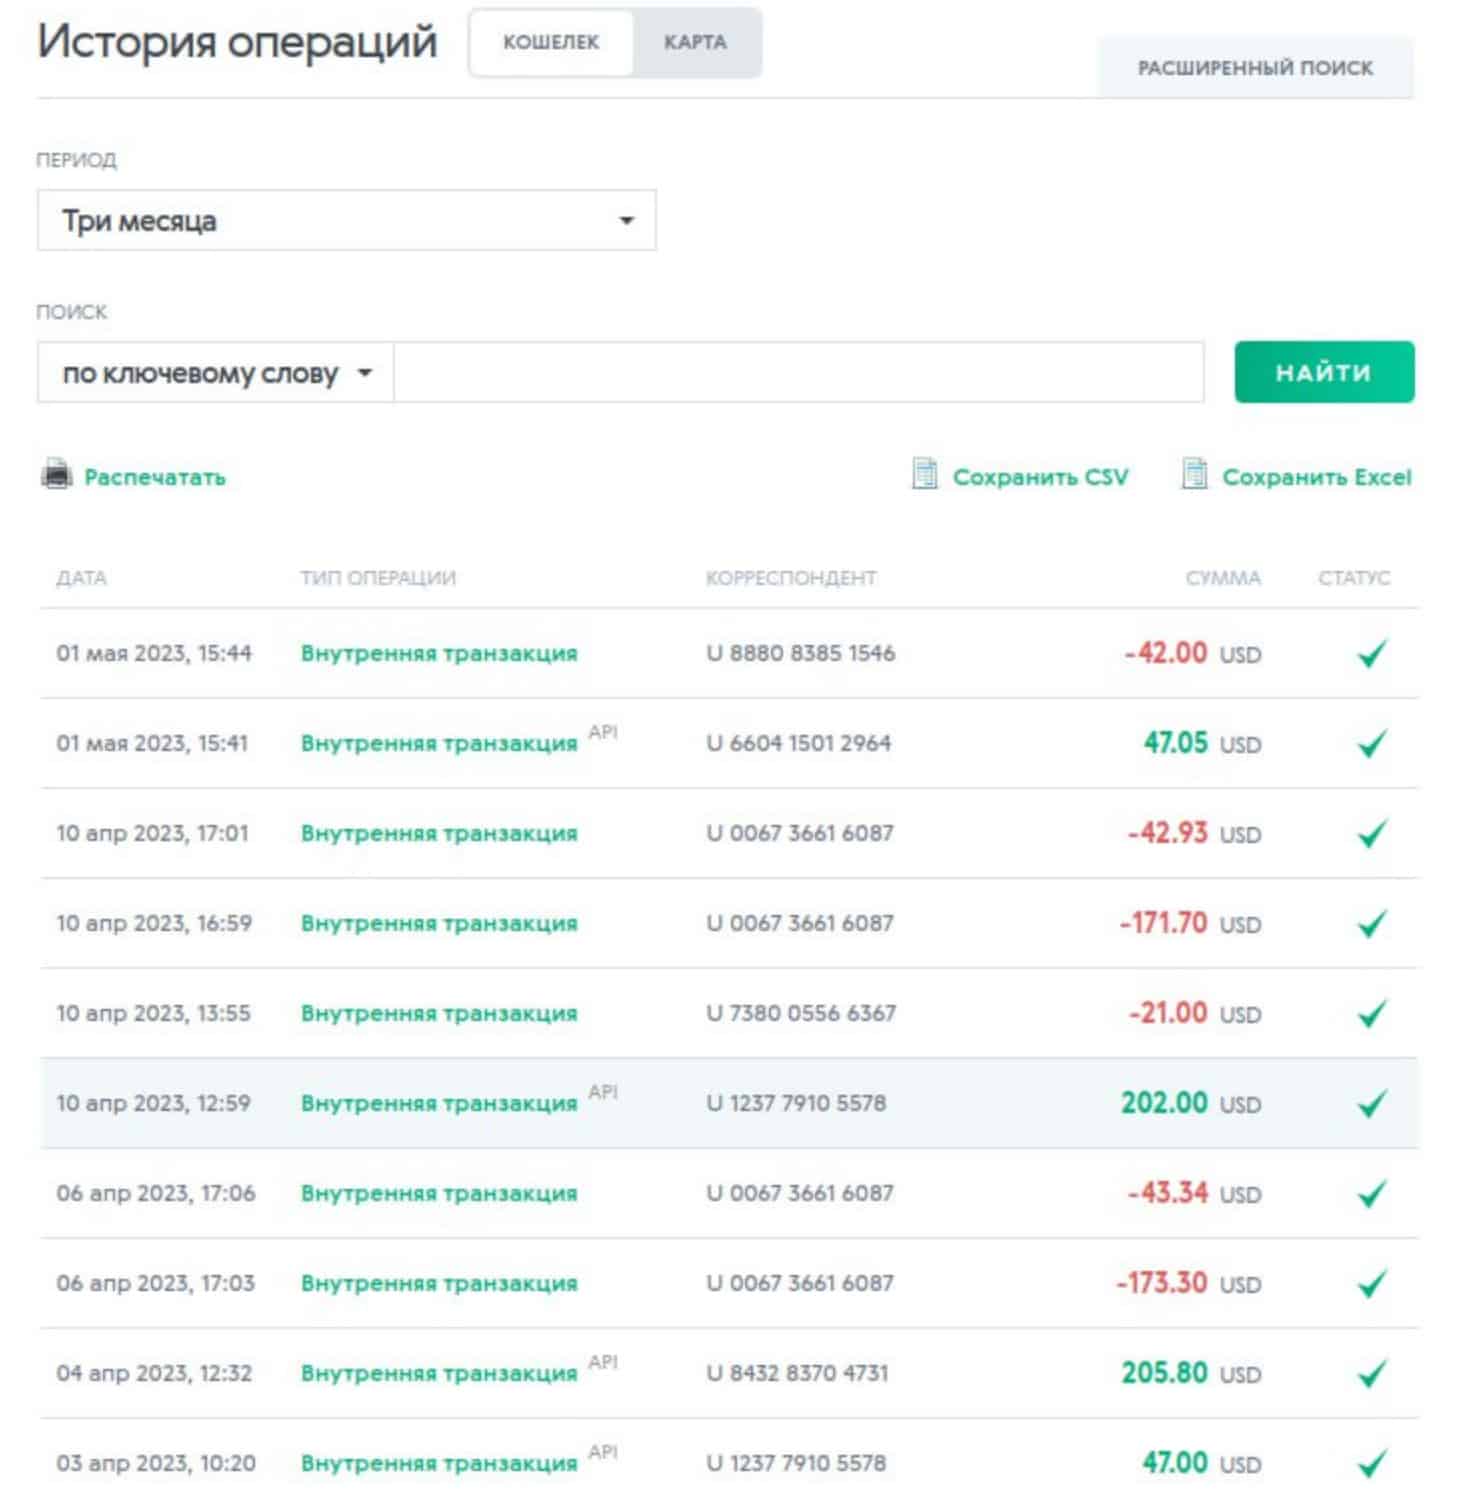Image resolution: width=1470 pixels, height=1496 pixels.
Task: Focus the keyword search input field
Action: (798, 373)
